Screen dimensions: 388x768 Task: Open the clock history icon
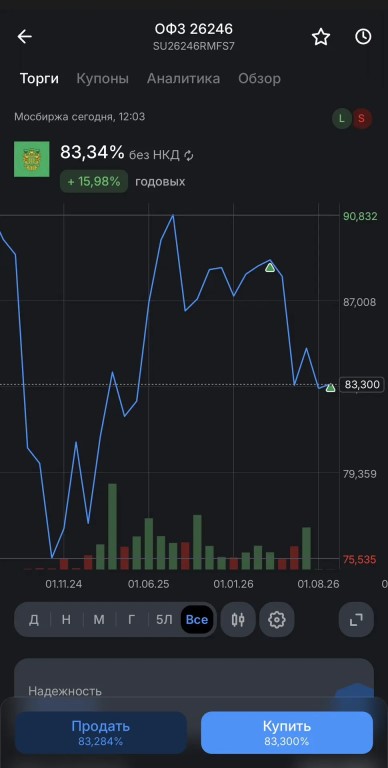click(363, 37)
